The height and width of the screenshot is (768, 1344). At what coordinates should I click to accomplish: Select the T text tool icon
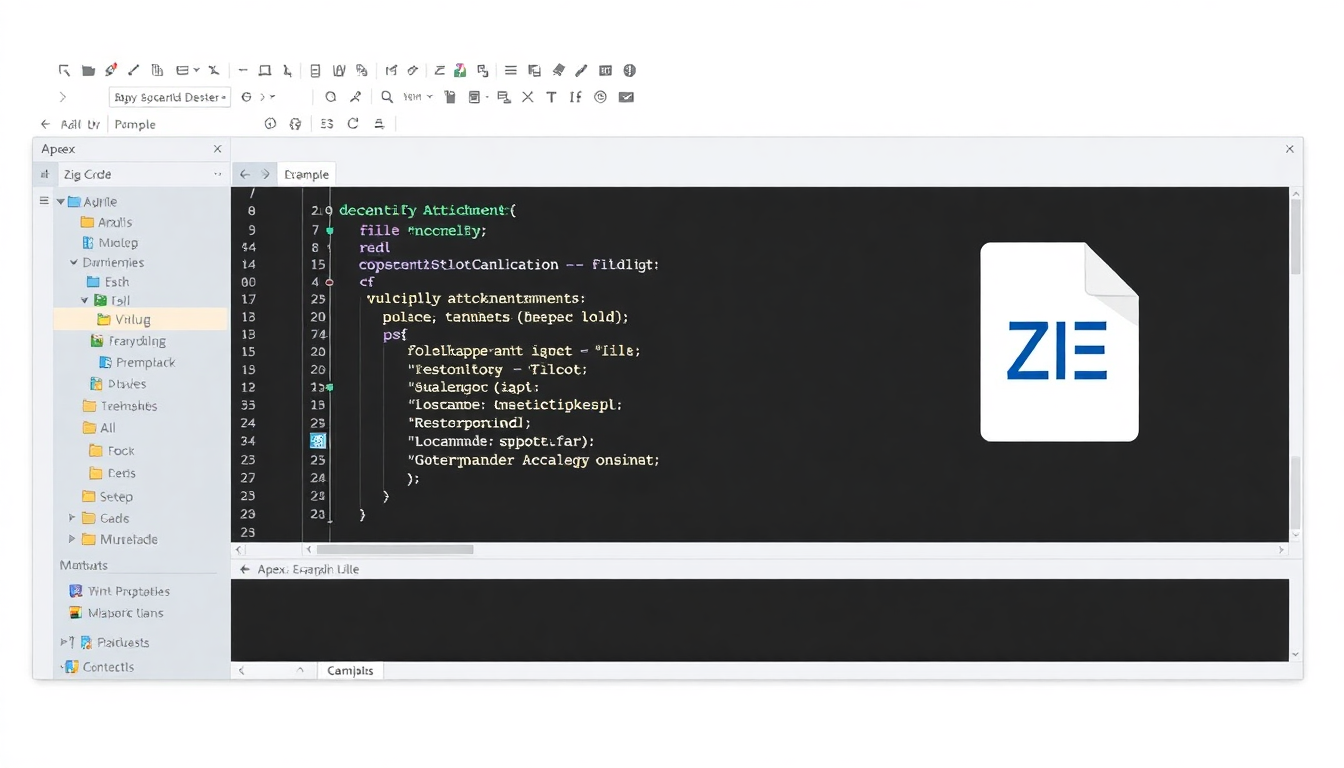coord(551,97)
